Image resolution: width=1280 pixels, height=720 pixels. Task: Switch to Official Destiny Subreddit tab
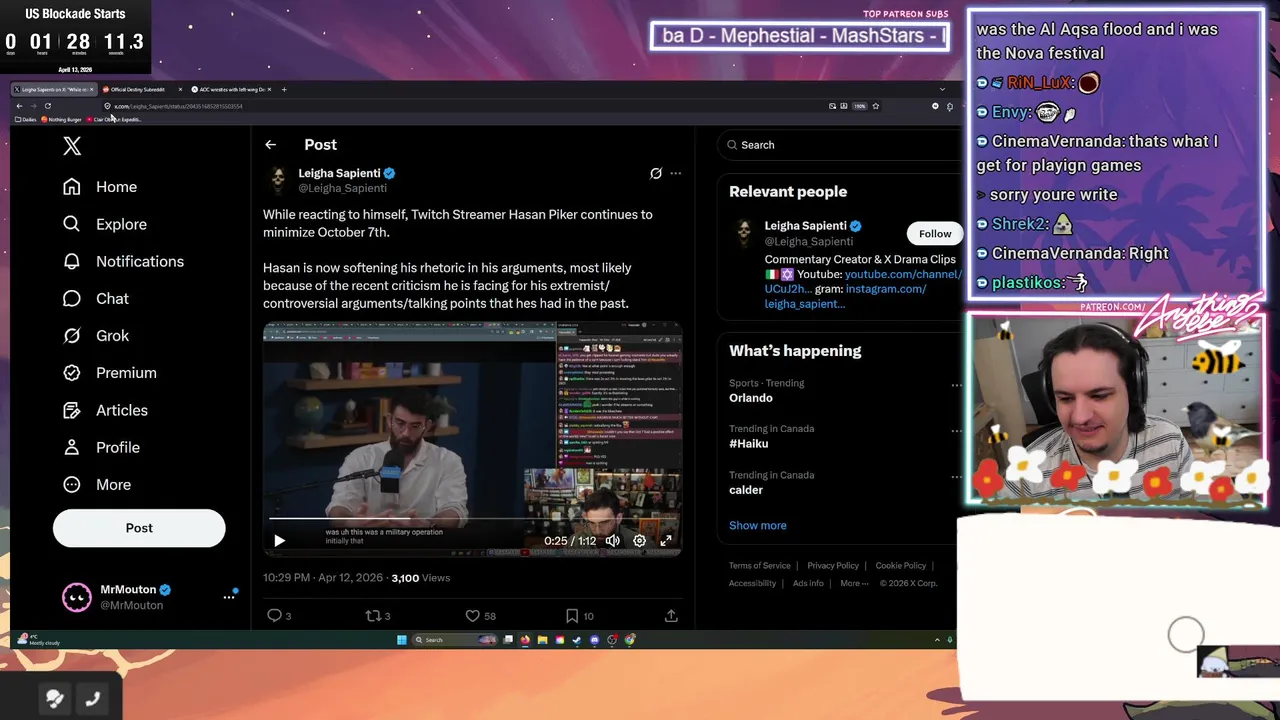click(x=142, y=89)
